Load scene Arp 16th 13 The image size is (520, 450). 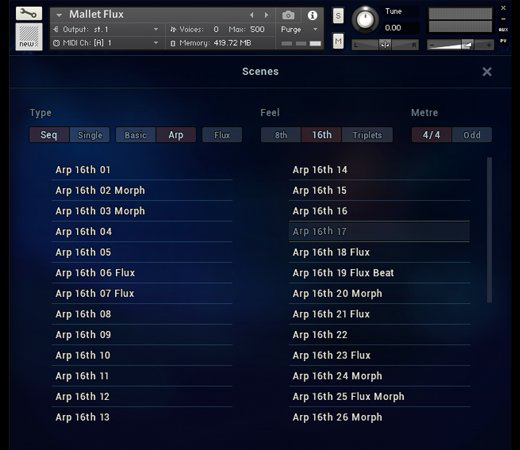pyautogui.click(x=142, y=418)
